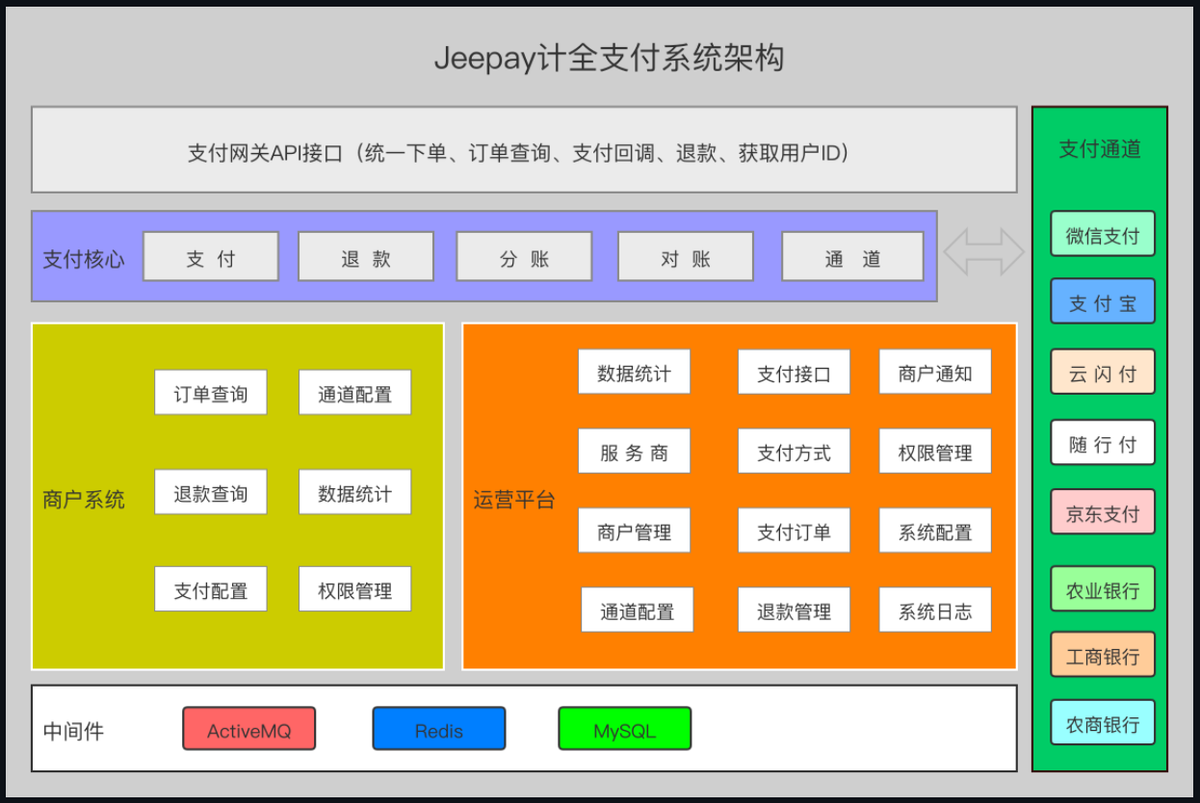Select 通道配置 in the 商户系统 panel
Viewport: 1200px width, 803px height.
[355, 393]
